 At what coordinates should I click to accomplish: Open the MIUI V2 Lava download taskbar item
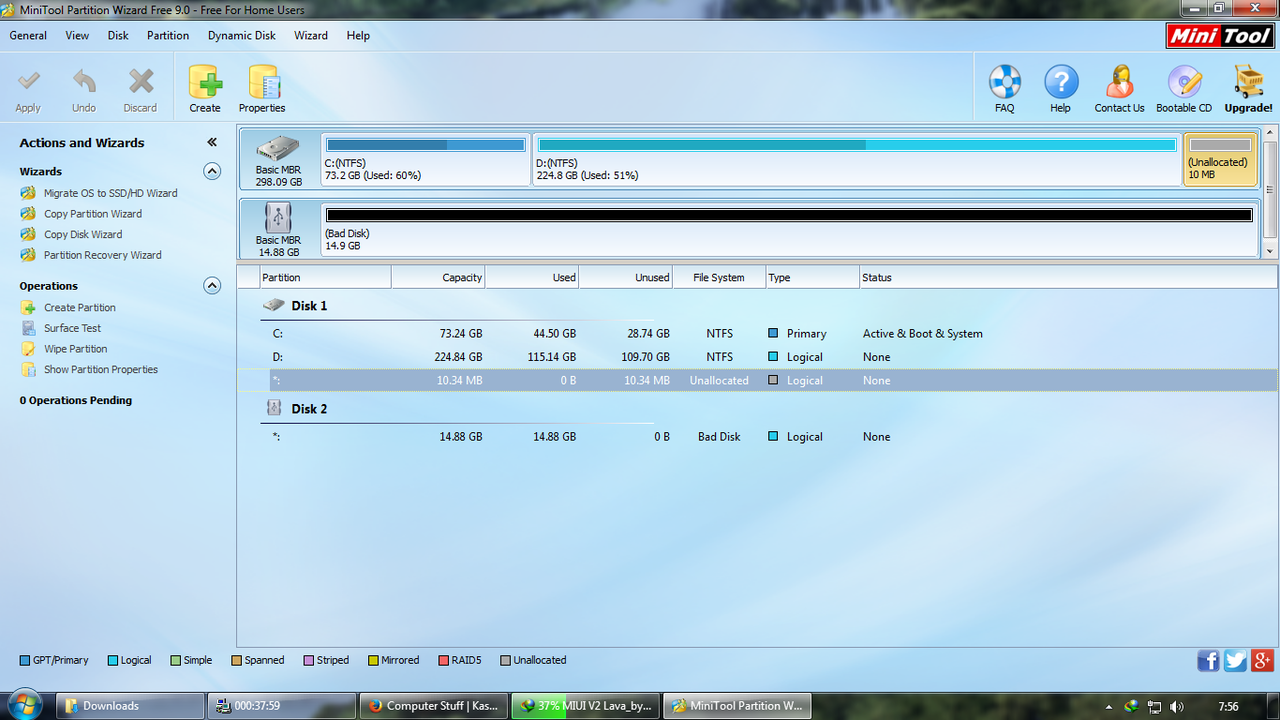(586, 706)
